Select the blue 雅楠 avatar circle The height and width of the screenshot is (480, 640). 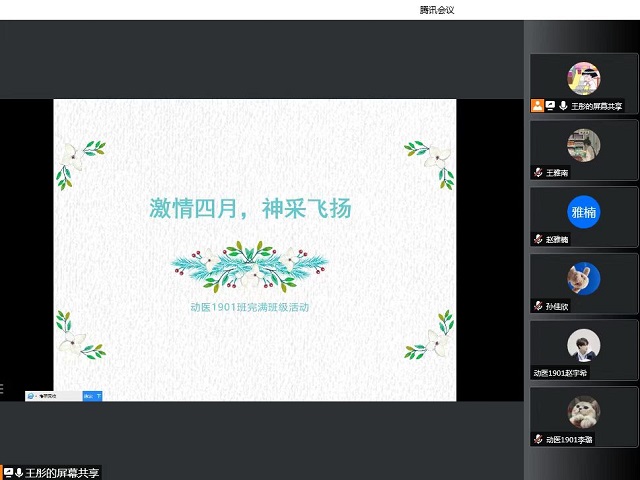click(x=584, y=212)
